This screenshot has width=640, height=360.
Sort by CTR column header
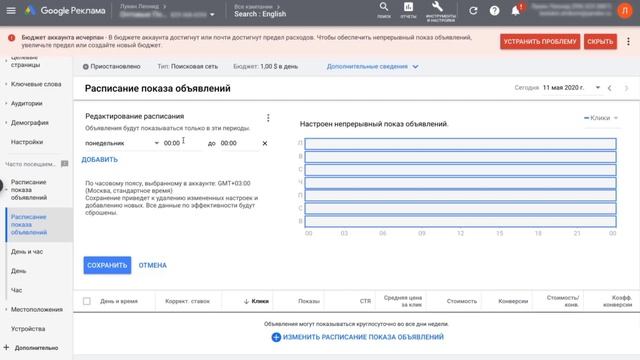365,301
